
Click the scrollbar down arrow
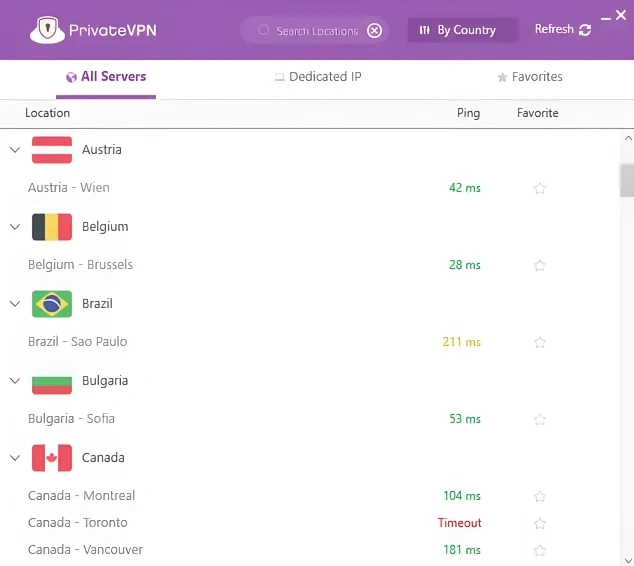(x=628, y=560)
